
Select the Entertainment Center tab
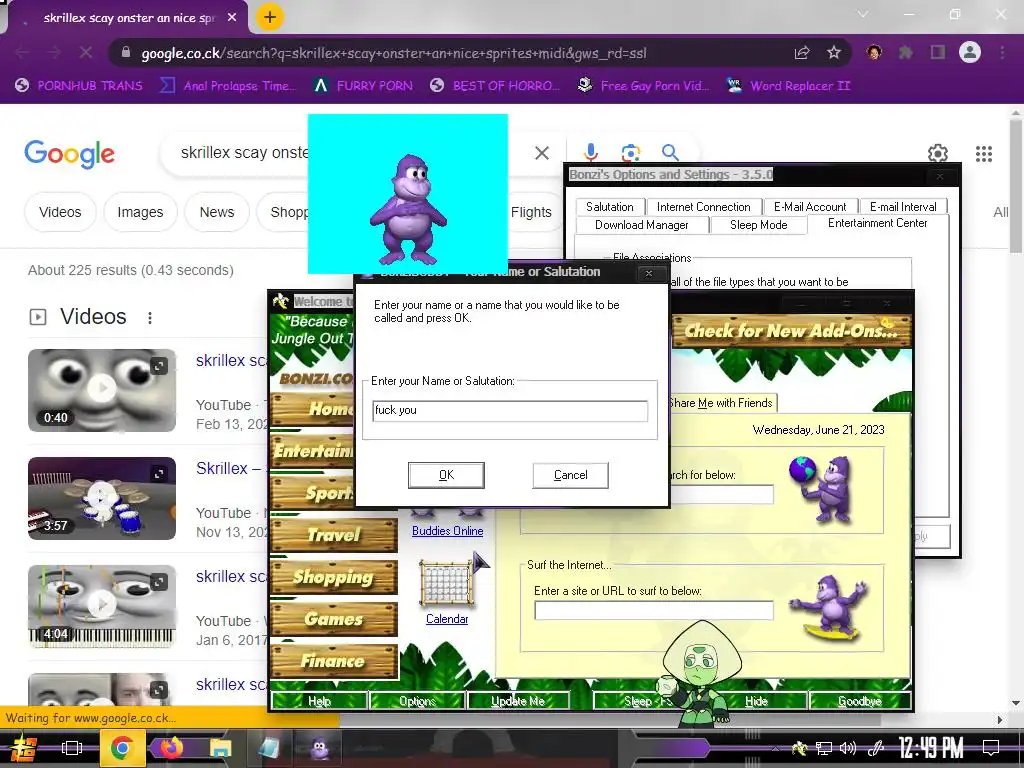[x=878, y=223]
